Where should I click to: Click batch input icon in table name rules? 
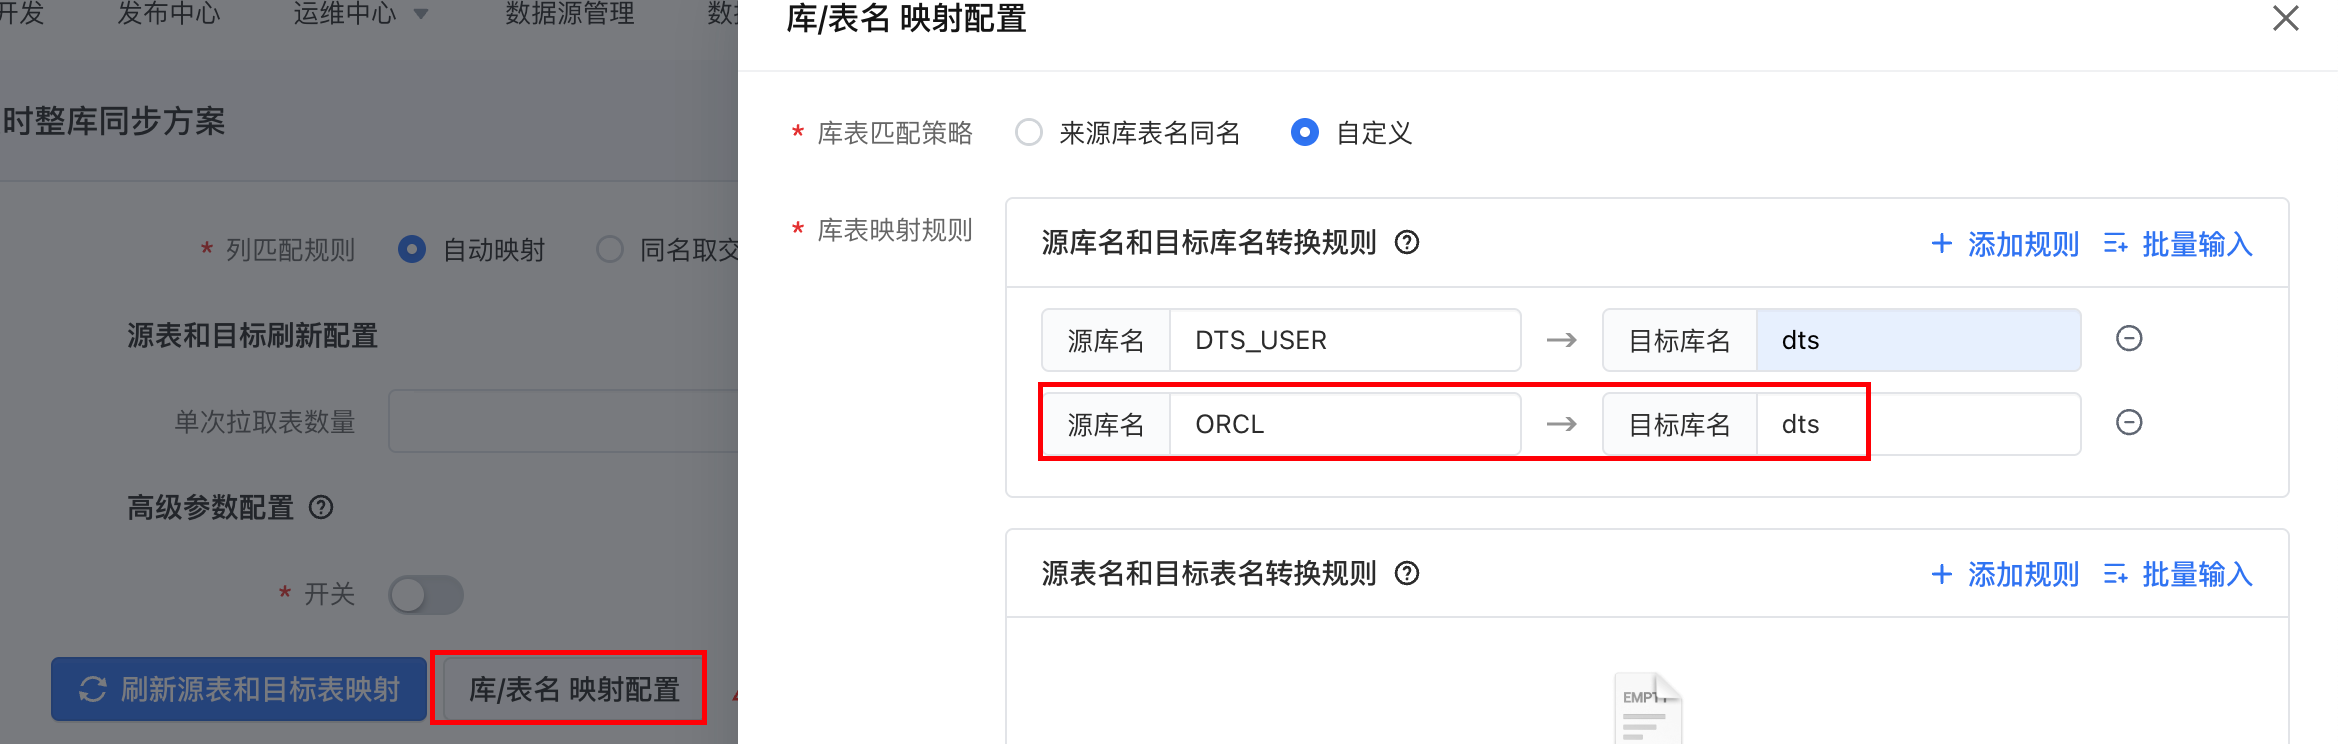point(2115,575)
